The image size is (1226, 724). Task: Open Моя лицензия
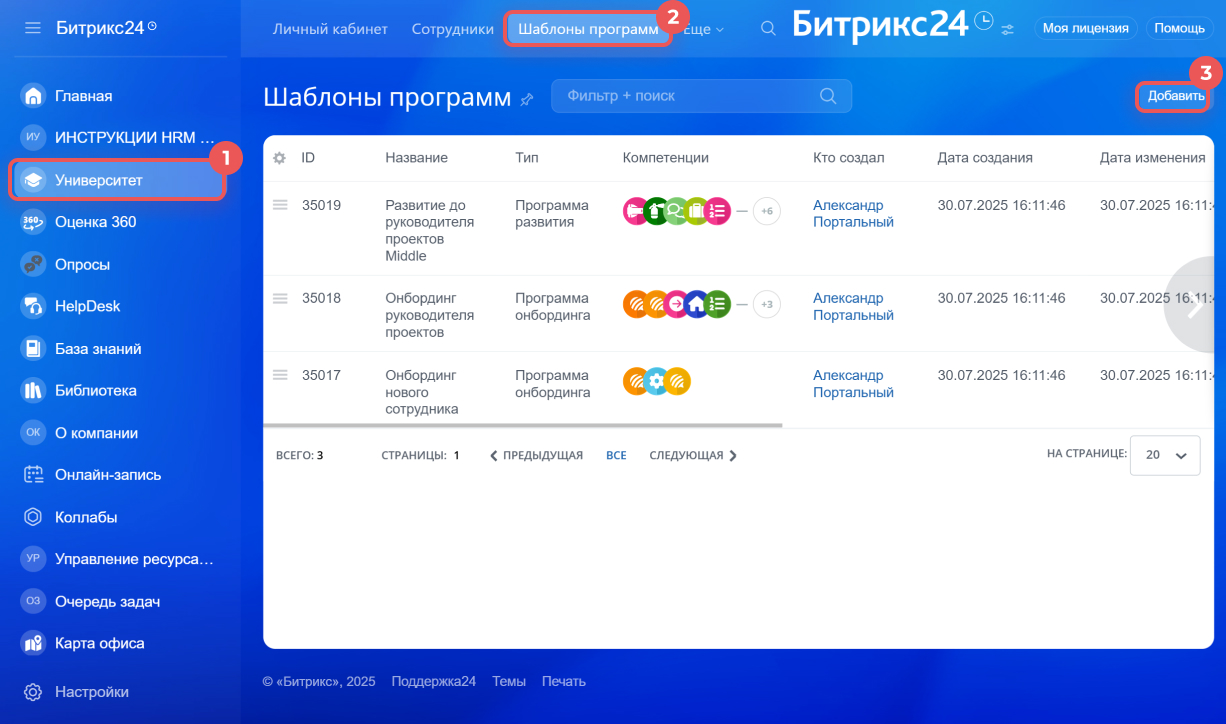click(x=1085, y=28)
